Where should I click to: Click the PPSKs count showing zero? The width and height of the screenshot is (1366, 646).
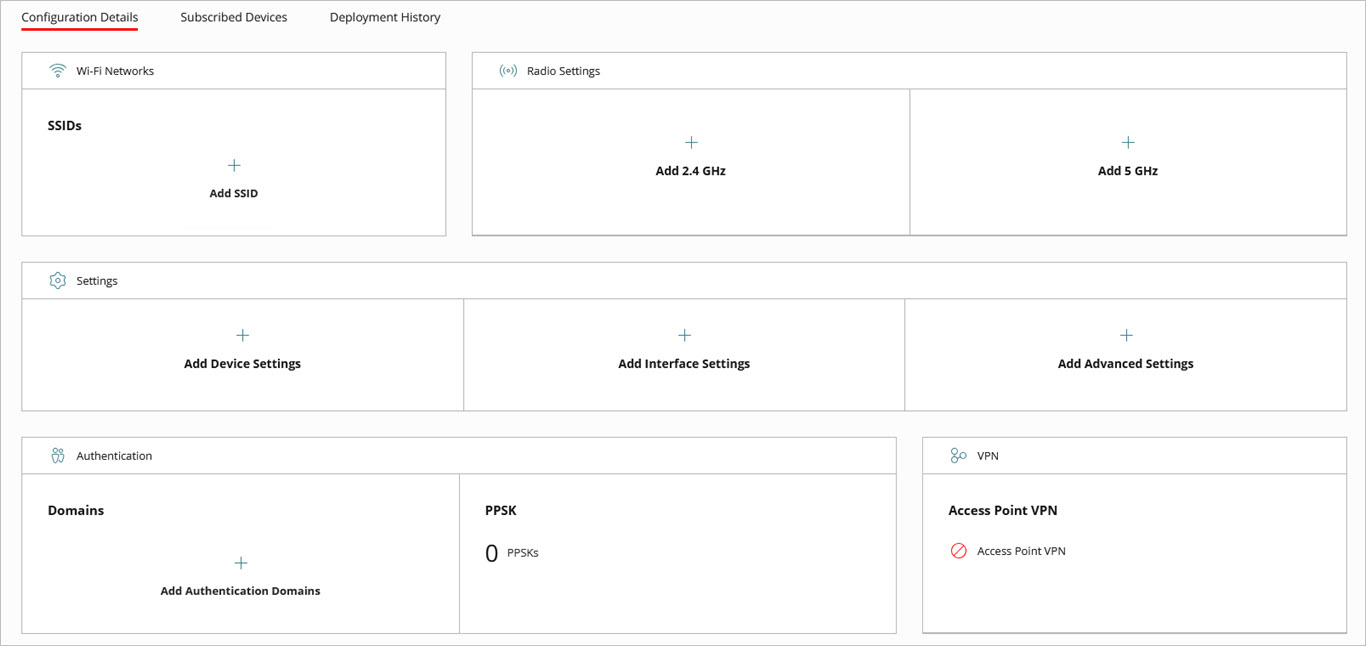pos(491,552)
